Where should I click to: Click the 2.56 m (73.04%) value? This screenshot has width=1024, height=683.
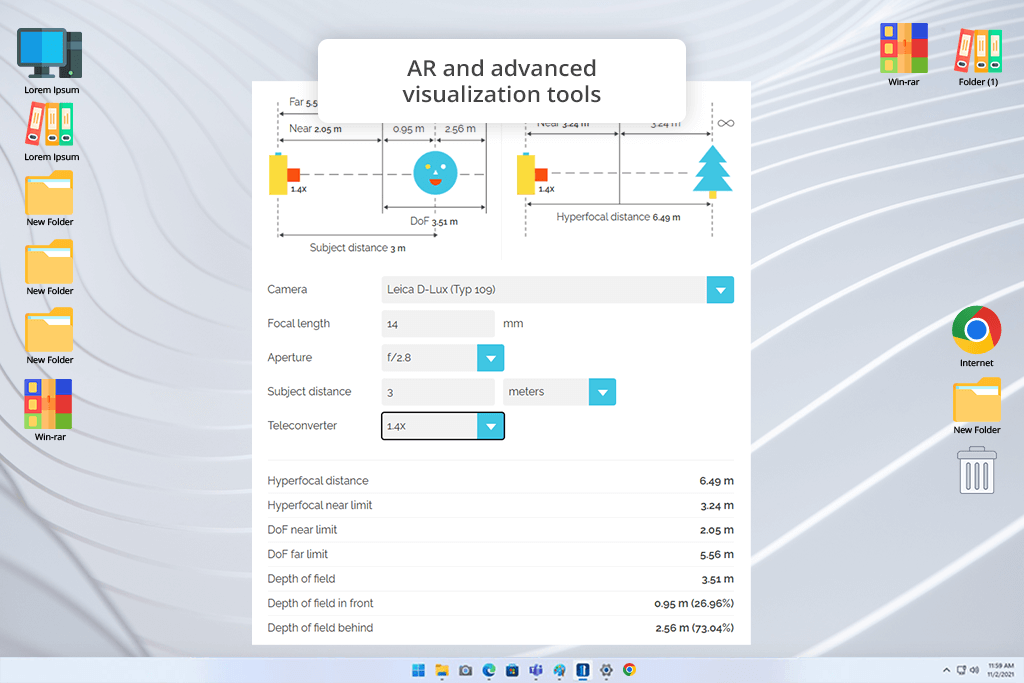point(694,628)
